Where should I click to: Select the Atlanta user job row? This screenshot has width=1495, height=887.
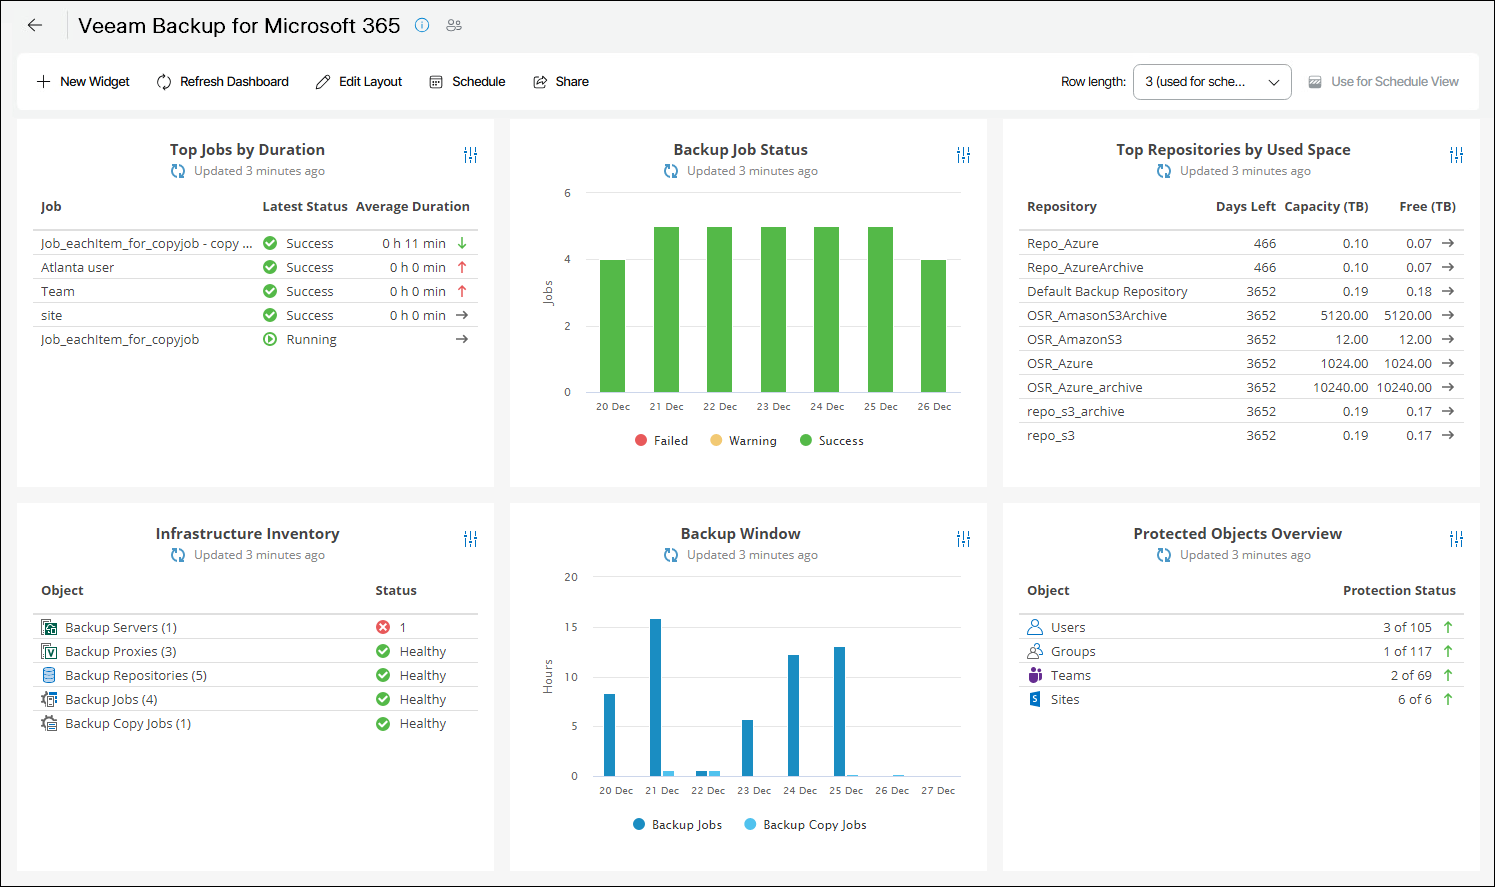[255, 267]
